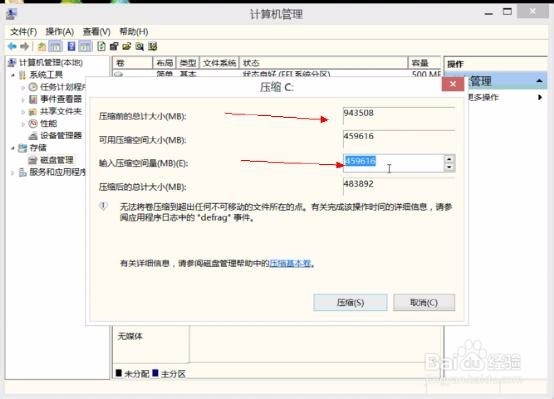This screenshot has width=554, height=399.
Task: Click the 无媒体 disk label in the lower pane
Action: (x=130, y=336)
